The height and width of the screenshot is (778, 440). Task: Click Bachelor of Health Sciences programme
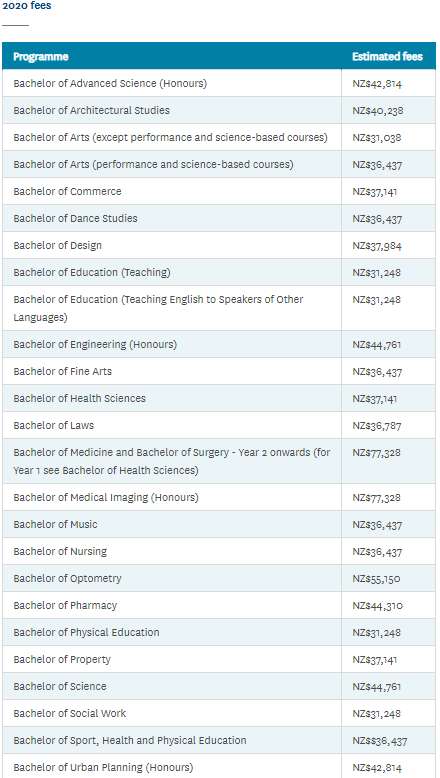[x=79, y=398]
